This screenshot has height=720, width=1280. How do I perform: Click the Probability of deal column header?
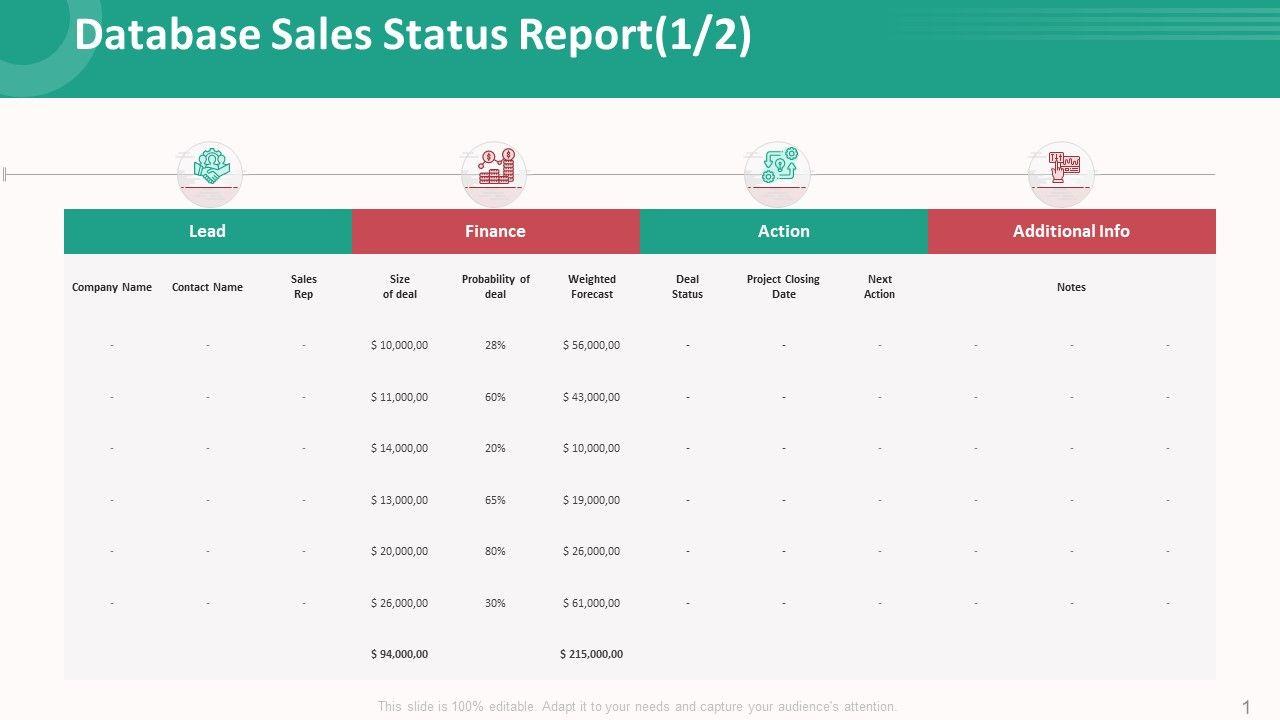coord(496,287)
